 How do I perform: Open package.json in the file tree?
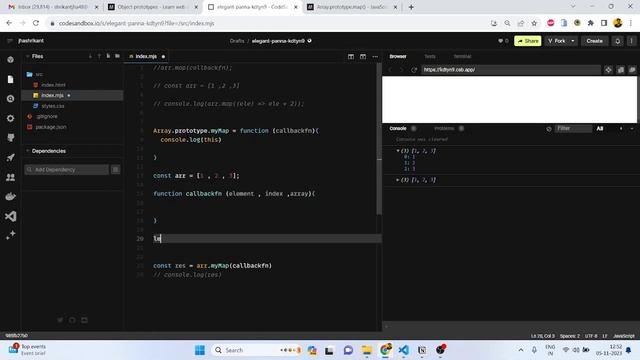(x=51, y=127)
